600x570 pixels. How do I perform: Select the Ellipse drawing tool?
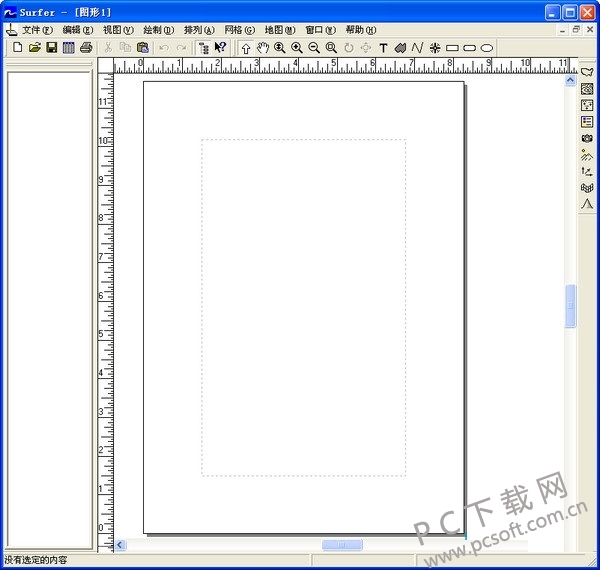pyautogui.click(x=487, y=48)
